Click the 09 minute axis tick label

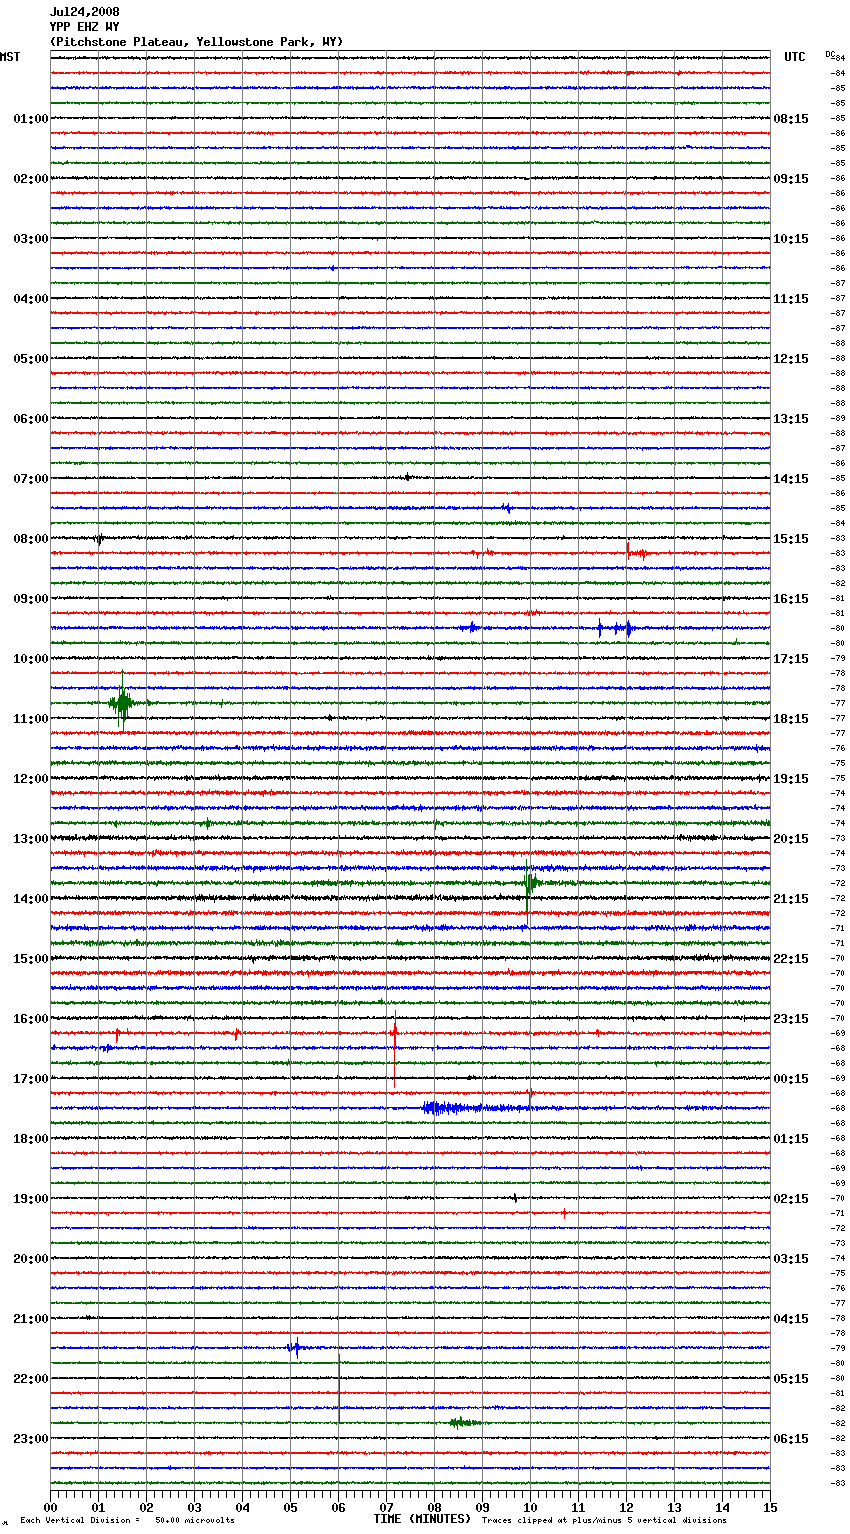coord(482,1508)
